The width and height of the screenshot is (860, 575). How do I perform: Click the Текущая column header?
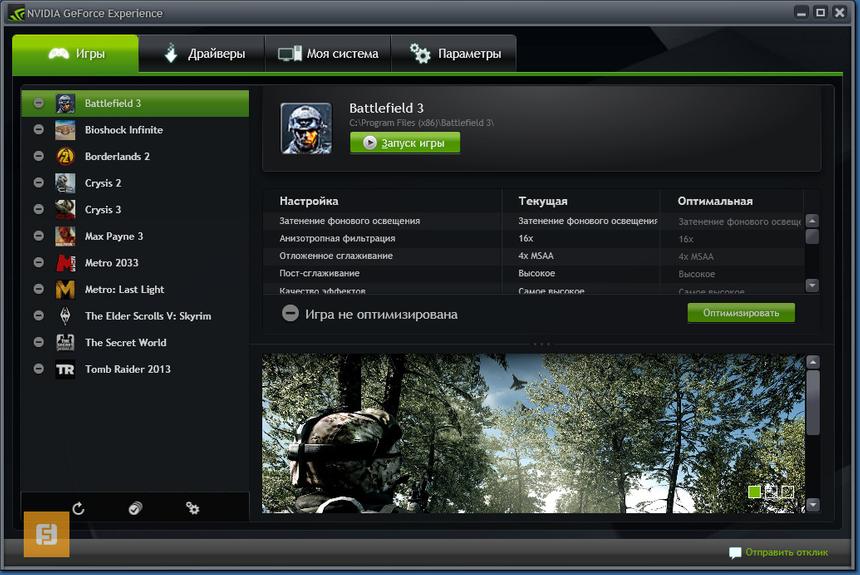543,201
